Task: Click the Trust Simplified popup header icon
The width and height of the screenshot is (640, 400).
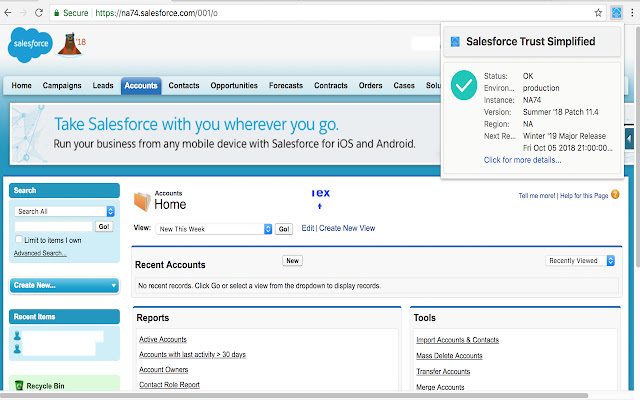Action: point(455,41)
